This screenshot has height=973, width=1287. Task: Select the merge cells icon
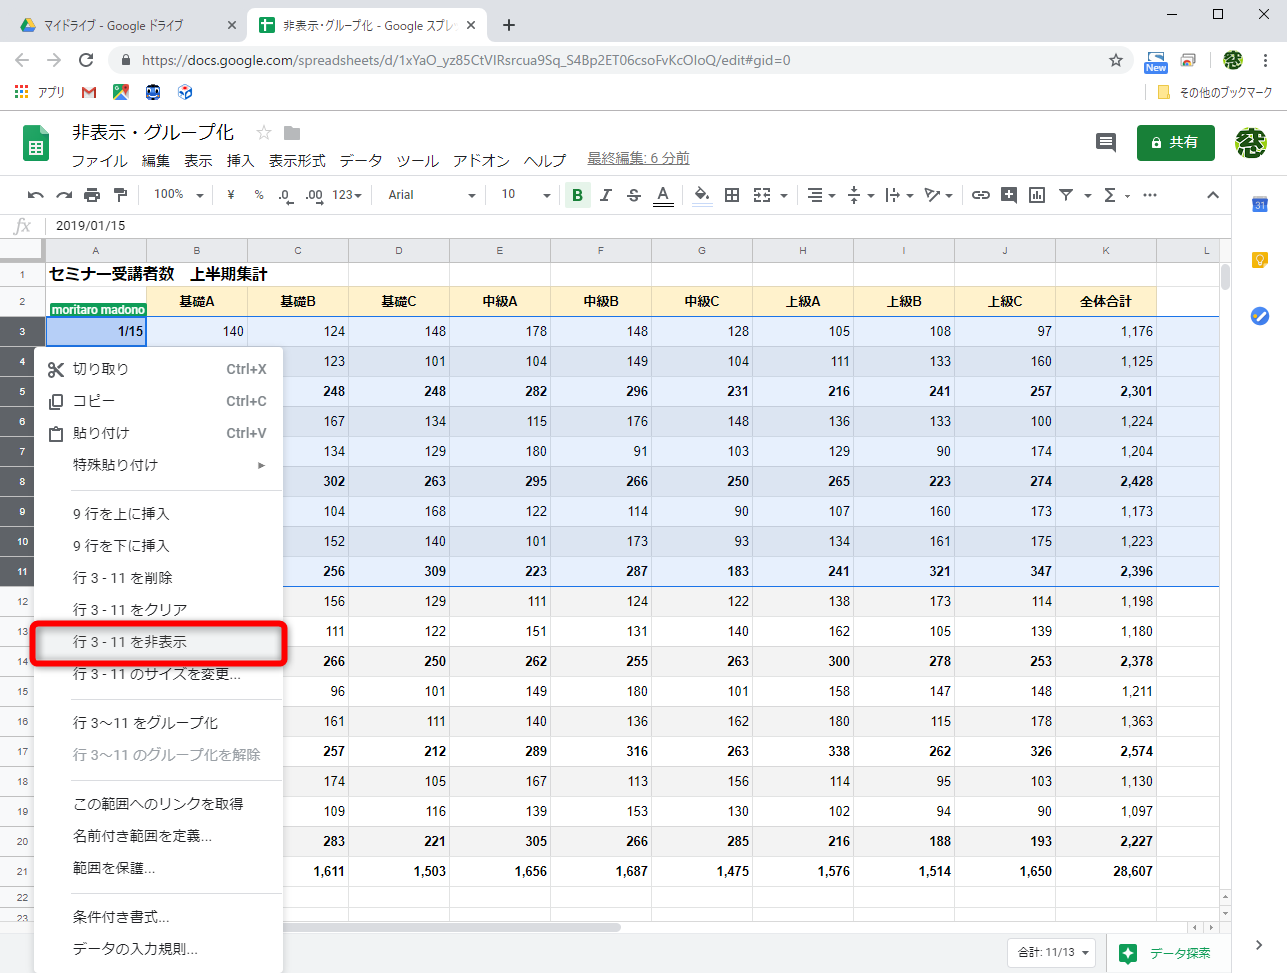pos(762,195)
